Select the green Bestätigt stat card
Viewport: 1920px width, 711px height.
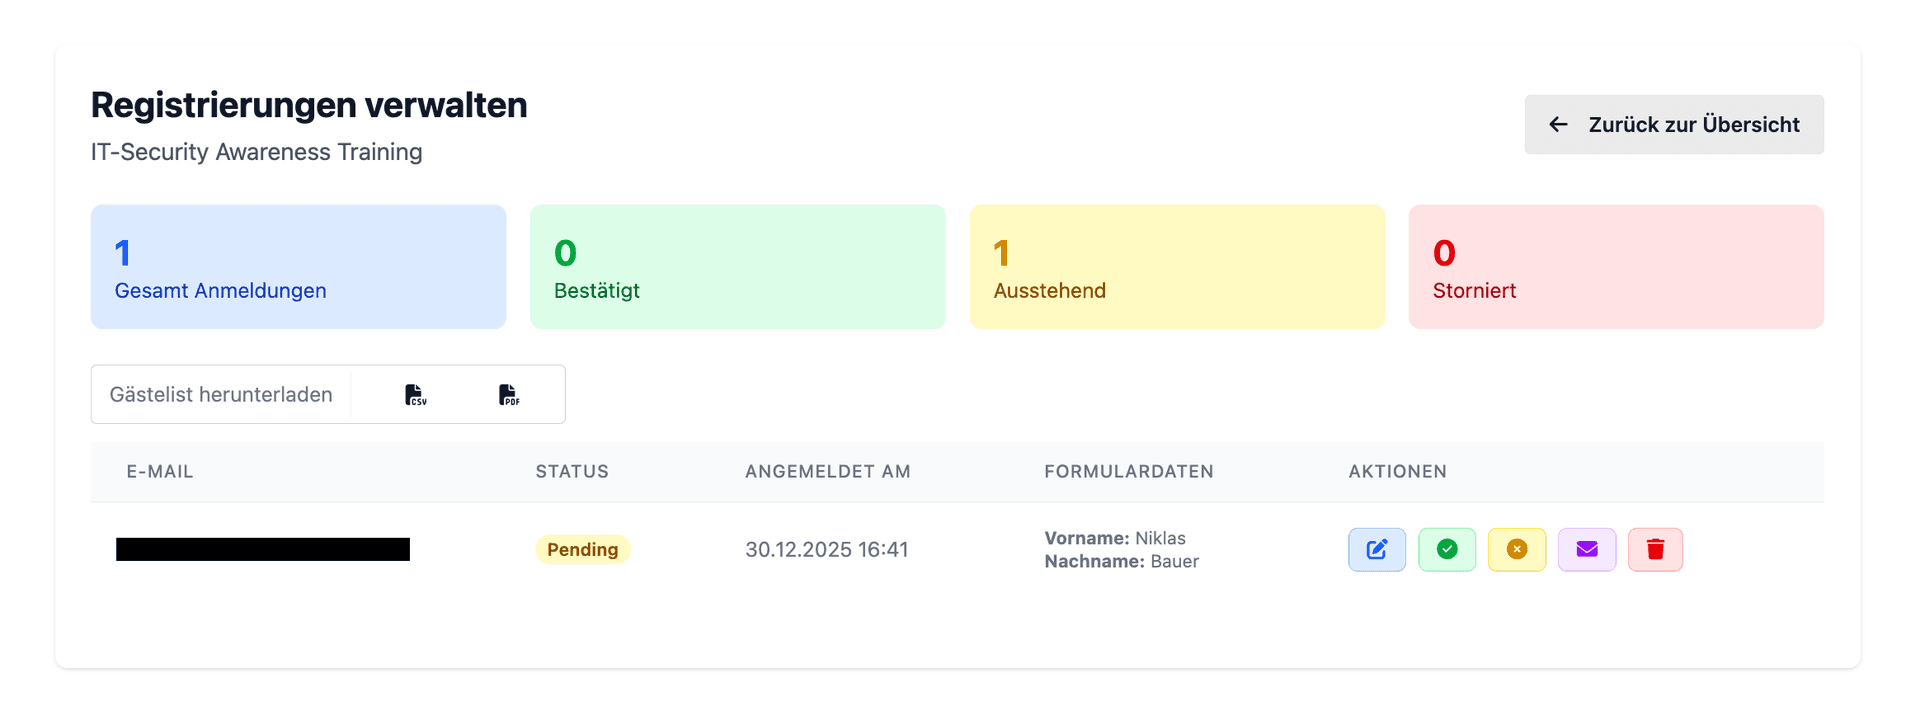click(737, 267)
